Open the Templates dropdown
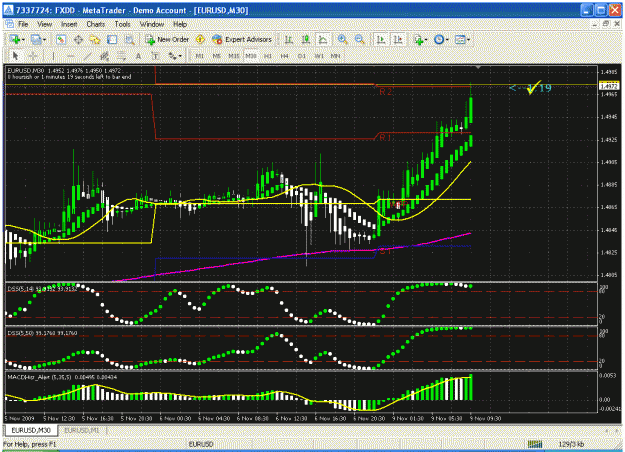The width and height of the screenshot is (625, 452). 462,39
